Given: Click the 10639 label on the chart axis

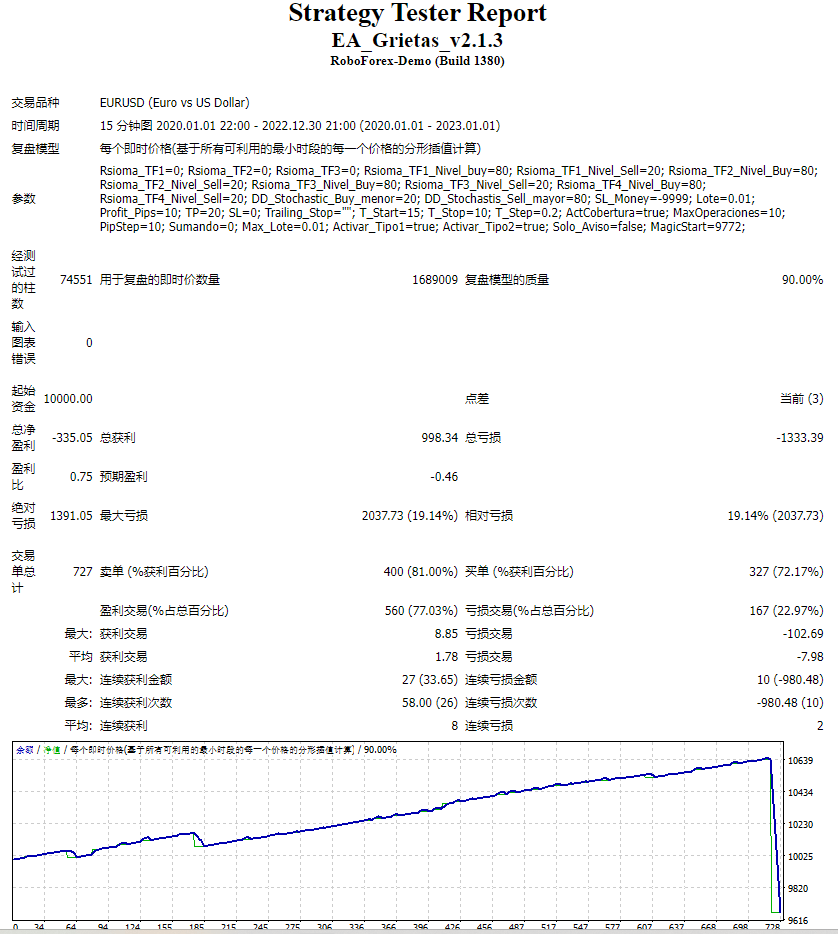Looking at the screenshot, I should 803,762.
